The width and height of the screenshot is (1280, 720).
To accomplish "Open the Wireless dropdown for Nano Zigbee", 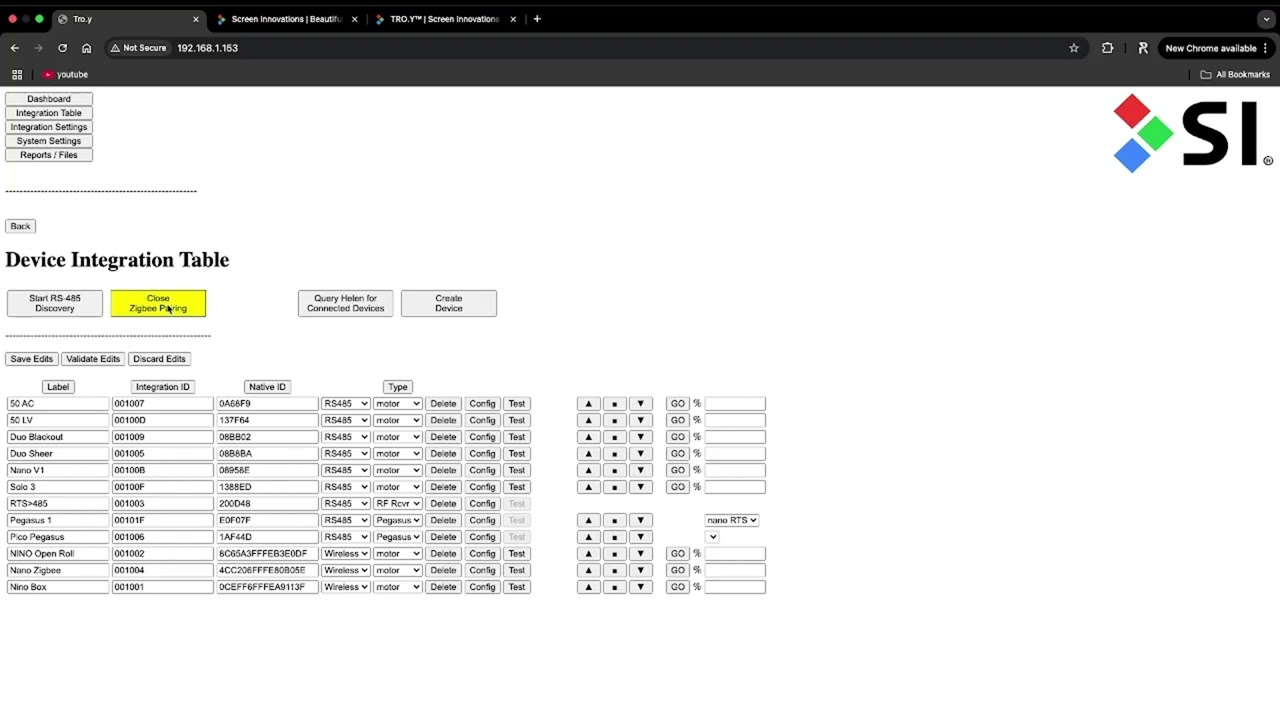I will 346,570.
